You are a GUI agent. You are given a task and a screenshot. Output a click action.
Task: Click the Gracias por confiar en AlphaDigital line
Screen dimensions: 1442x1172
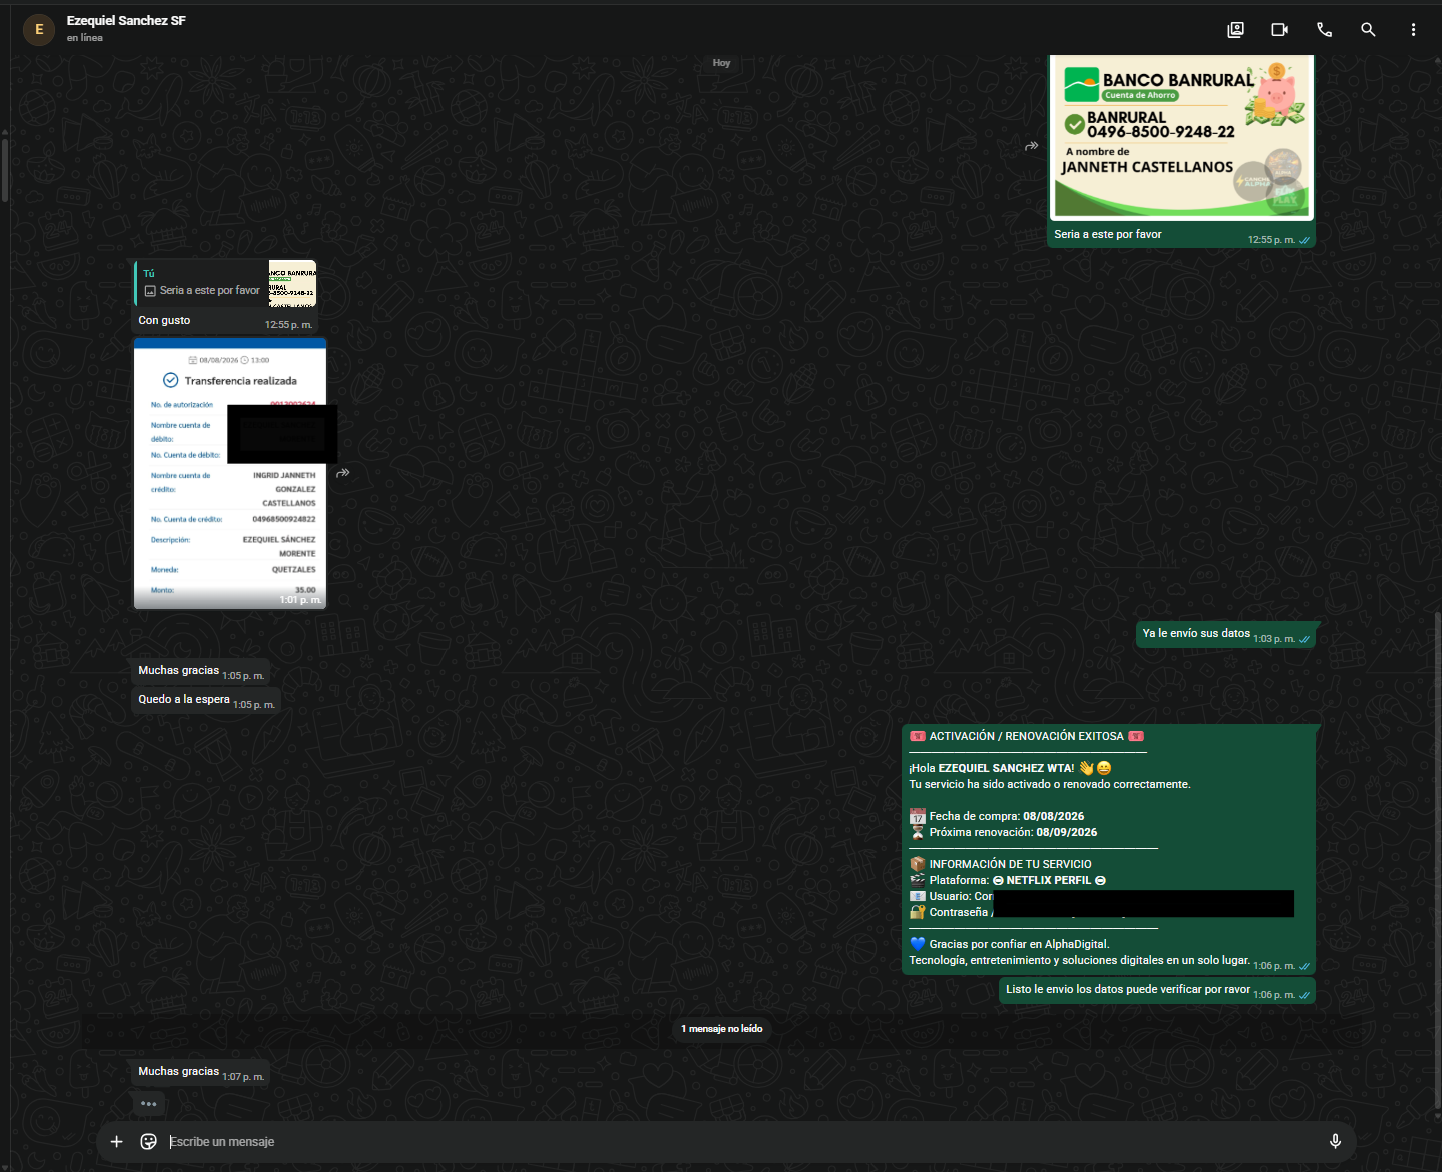1010,944
